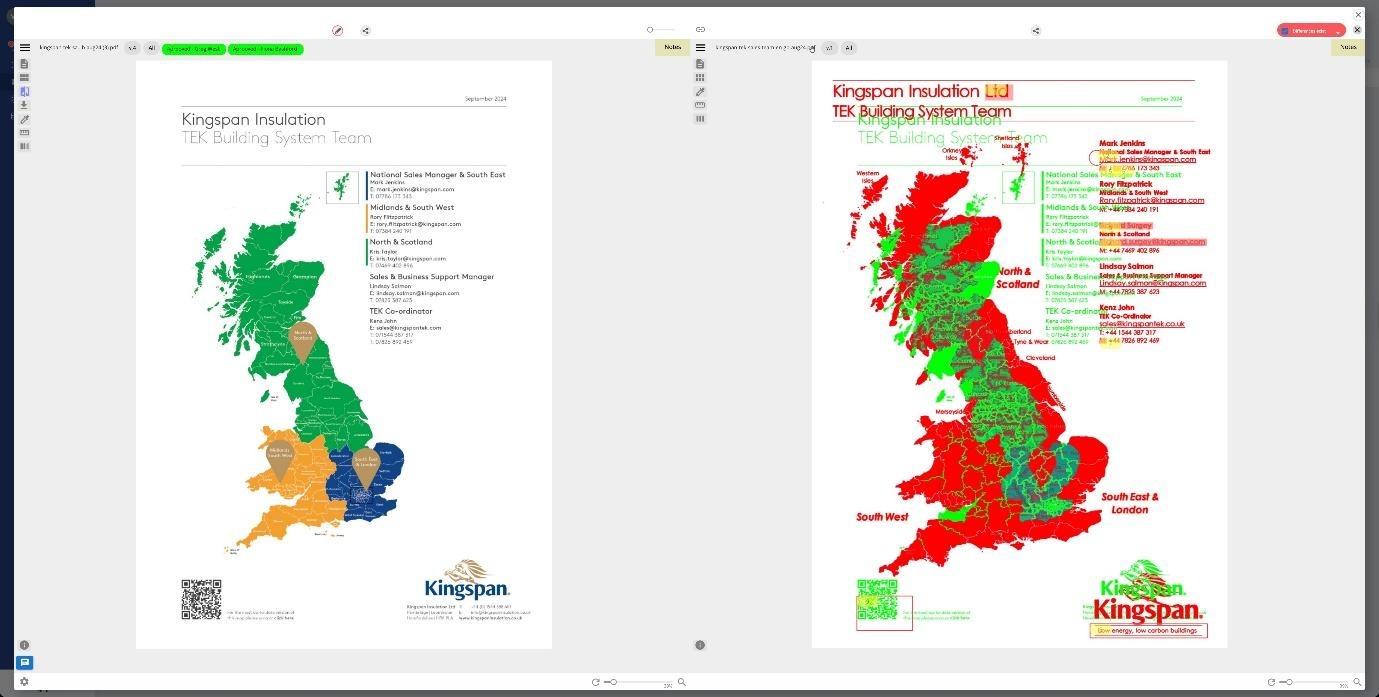The width and height of the screenshot is (1379, 697).
Task: Close the comparison with the round X beside dropdown
Action: 1357,30
